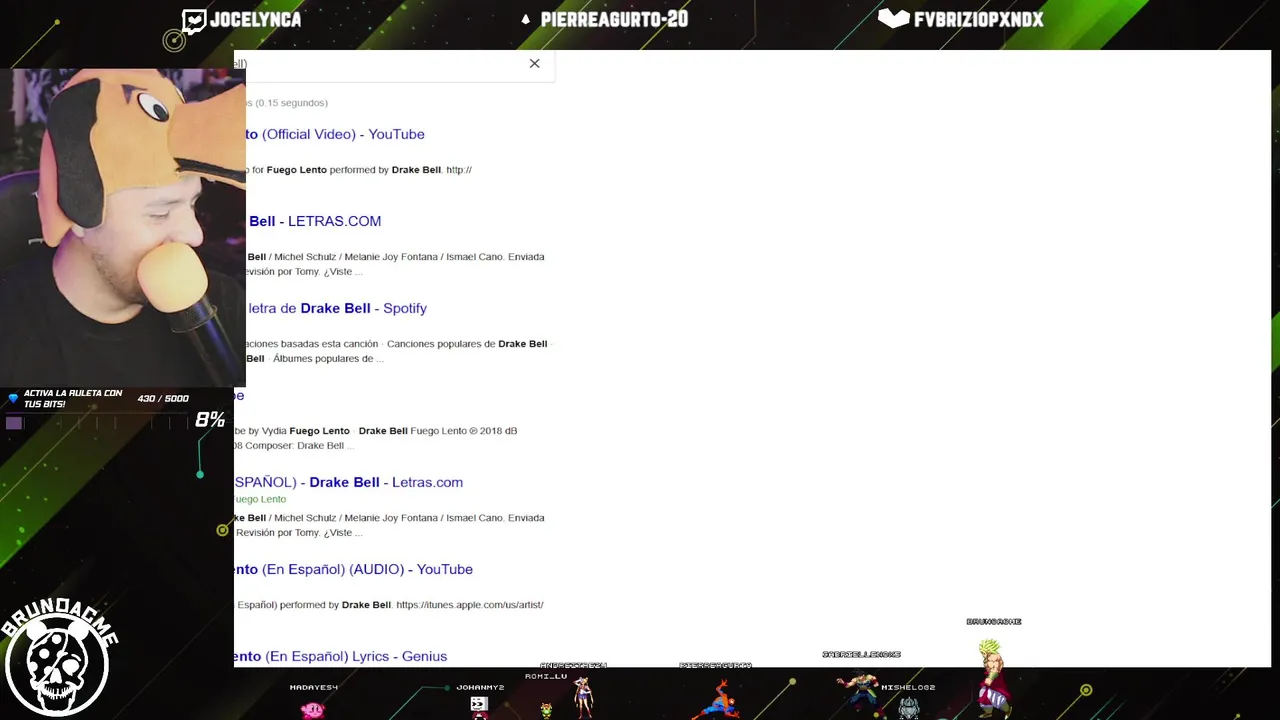
Task: Open '(En Español) Lyrics - Genius' result
Action: tap(340, 656)
